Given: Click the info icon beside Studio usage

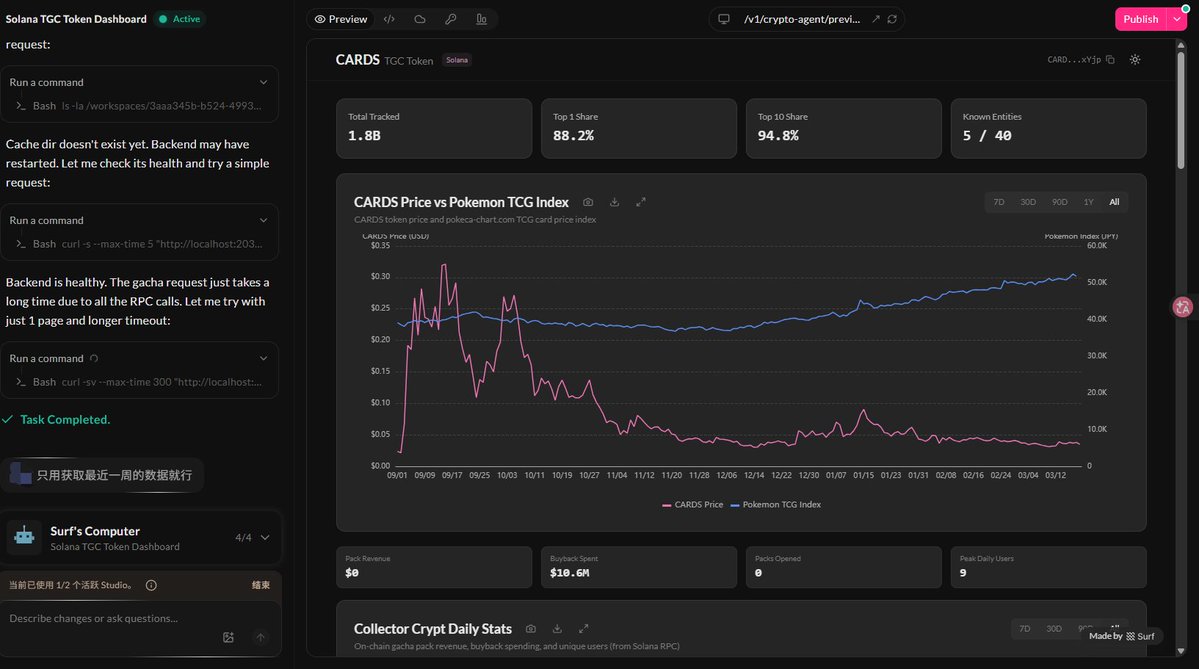Looking at the screenshot, I should pyautogui.click(x=151, y=585).
